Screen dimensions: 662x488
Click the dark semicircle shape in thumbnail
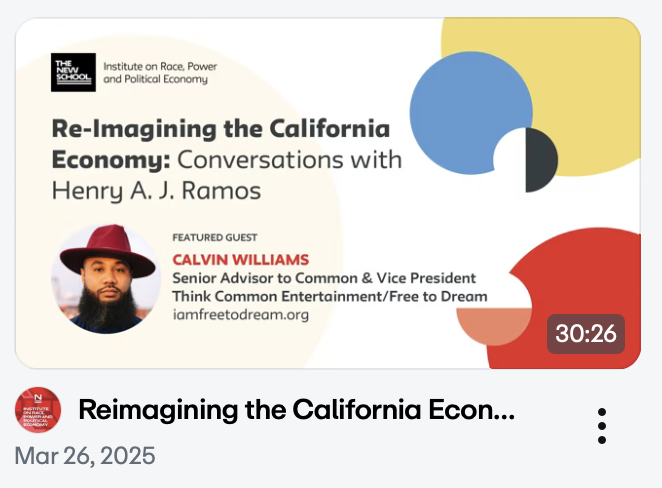click(x=541, y=160)
